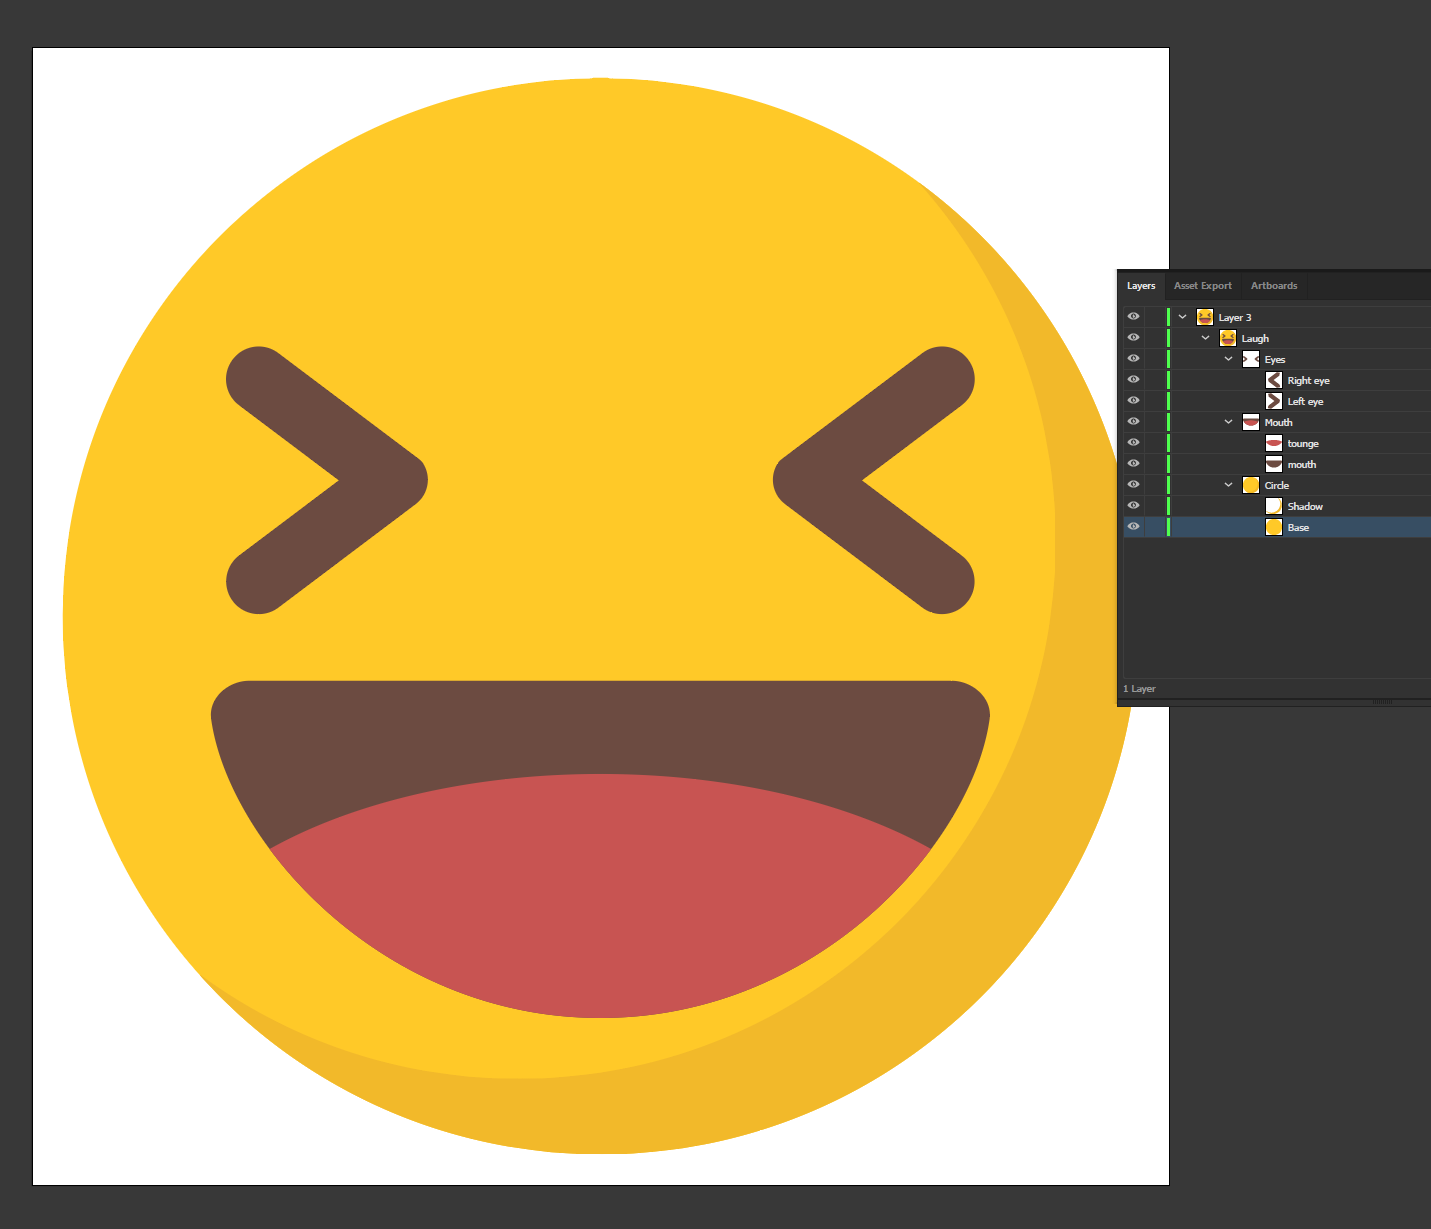Collapse the Laugh group chevron
Screen dimensions: 1431x1229
tap(1205, 338)
